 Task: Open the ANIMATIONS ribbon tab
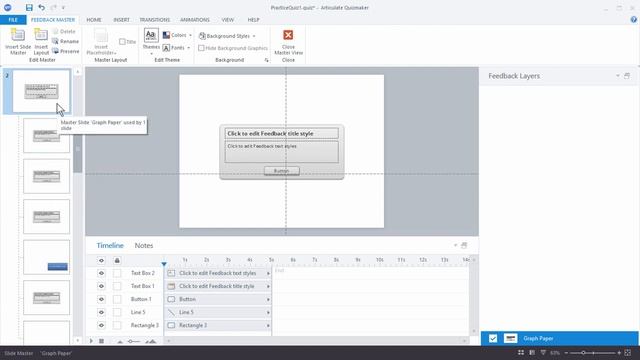pyautogui.click(x=195, y=20)
